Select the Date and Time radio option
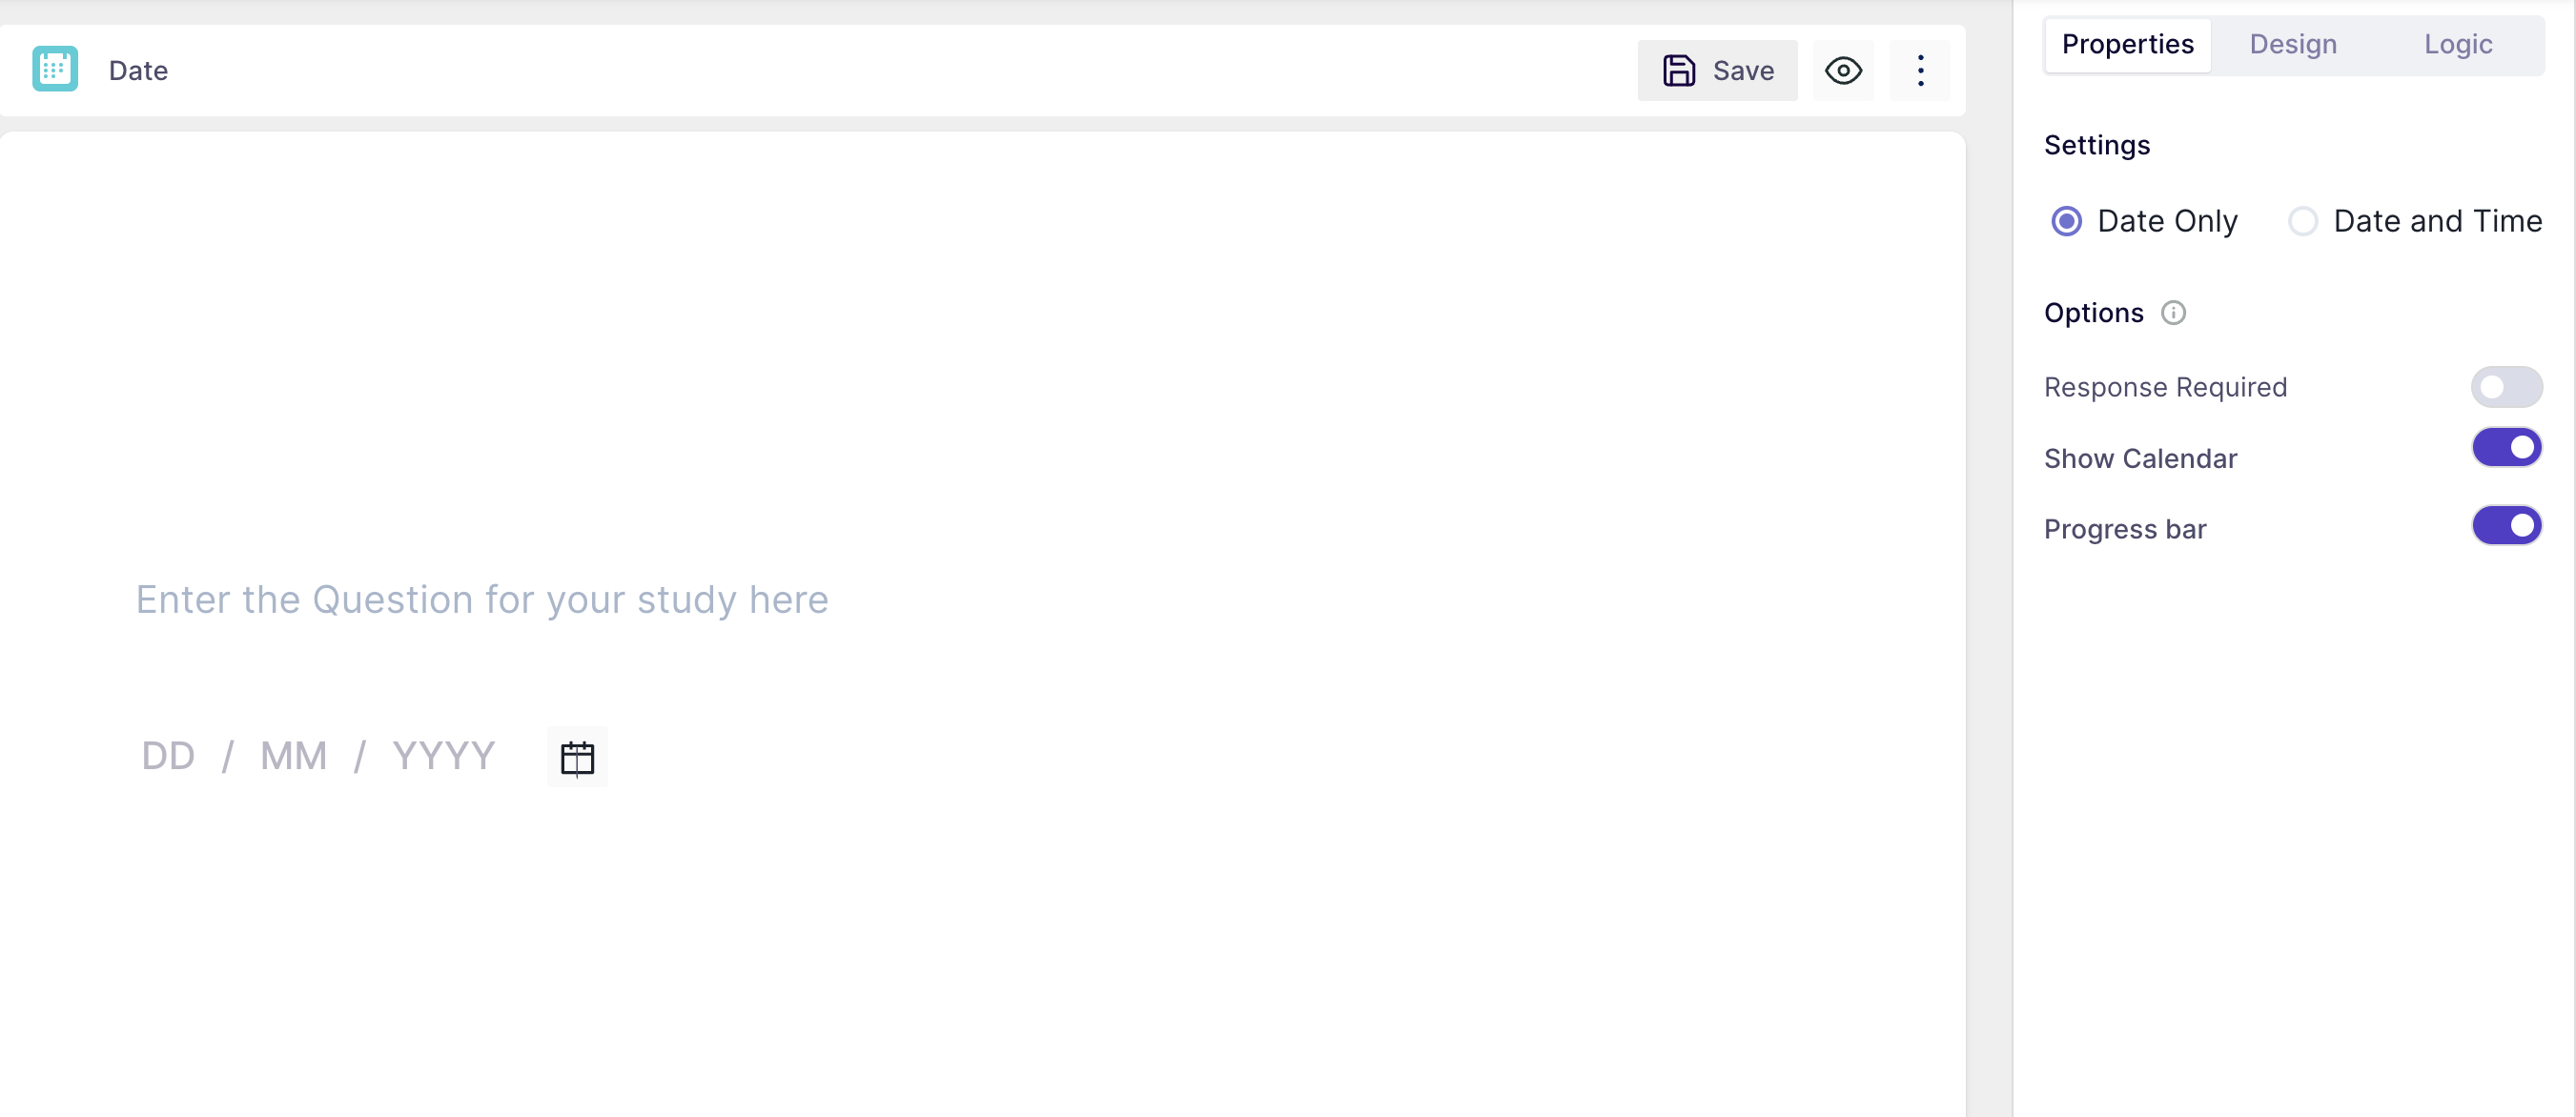Screen dimensions: 2576x1117 pyautogui.click(x=2303, y=221)
